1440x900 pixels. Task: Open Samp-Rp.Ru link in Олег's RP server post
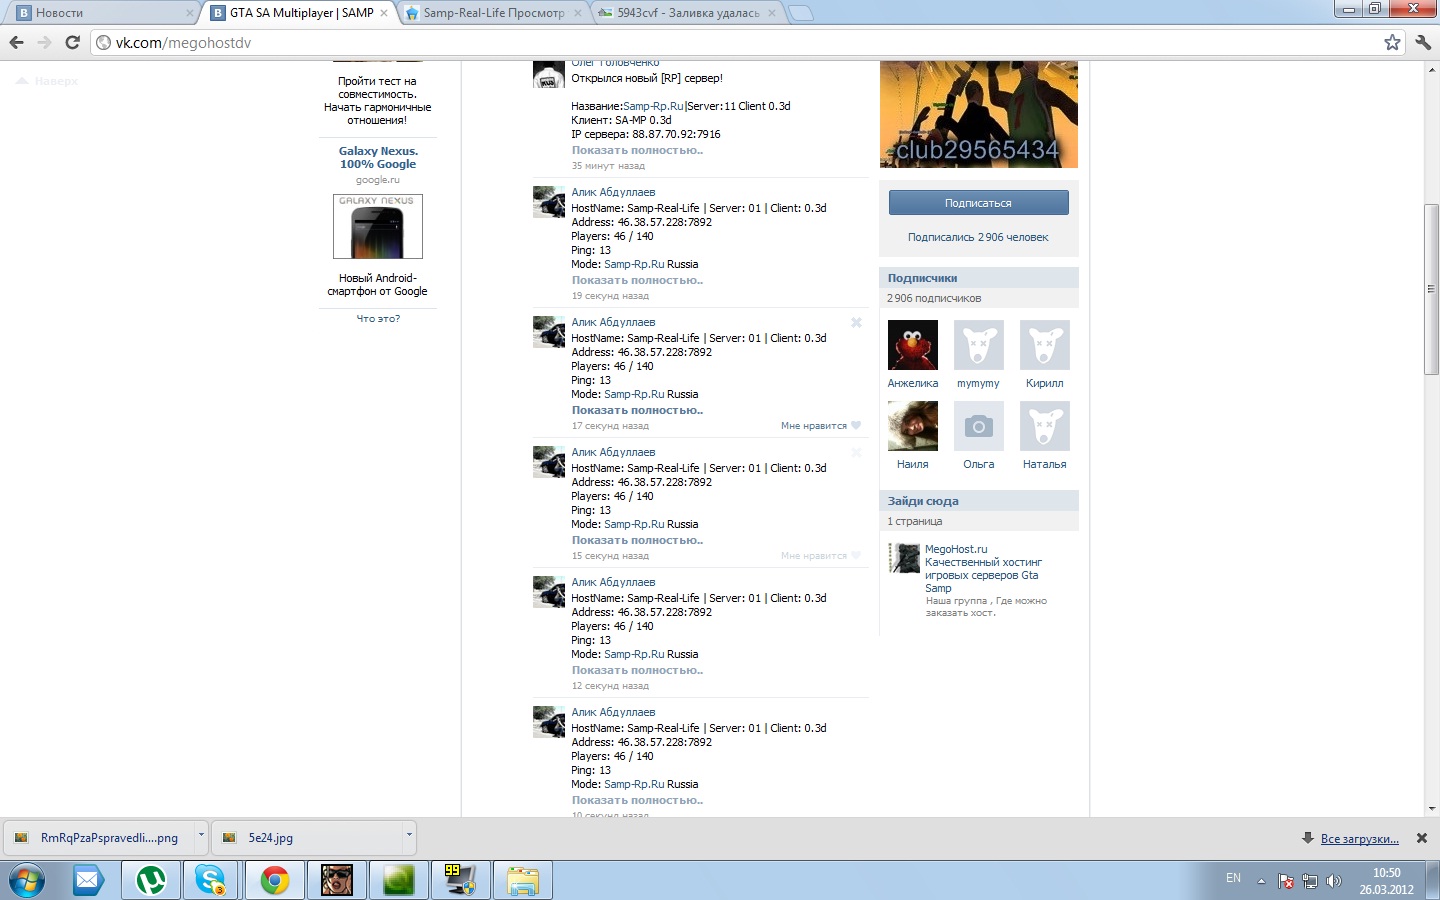(x=653, y=106)
